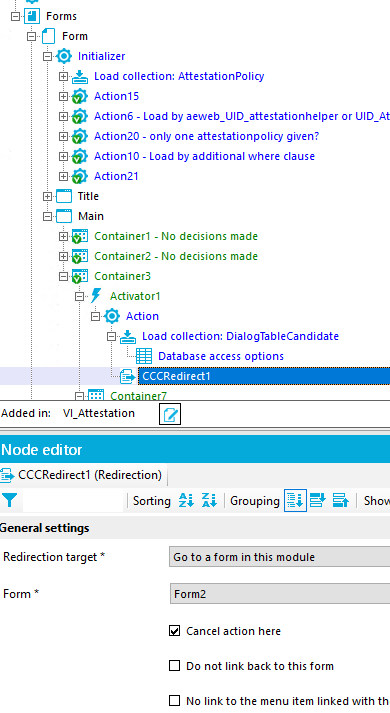Collapse Load collection: DialogTableCandidate node
The width and height of the screenshot is (390, 713).
[111, 336]
